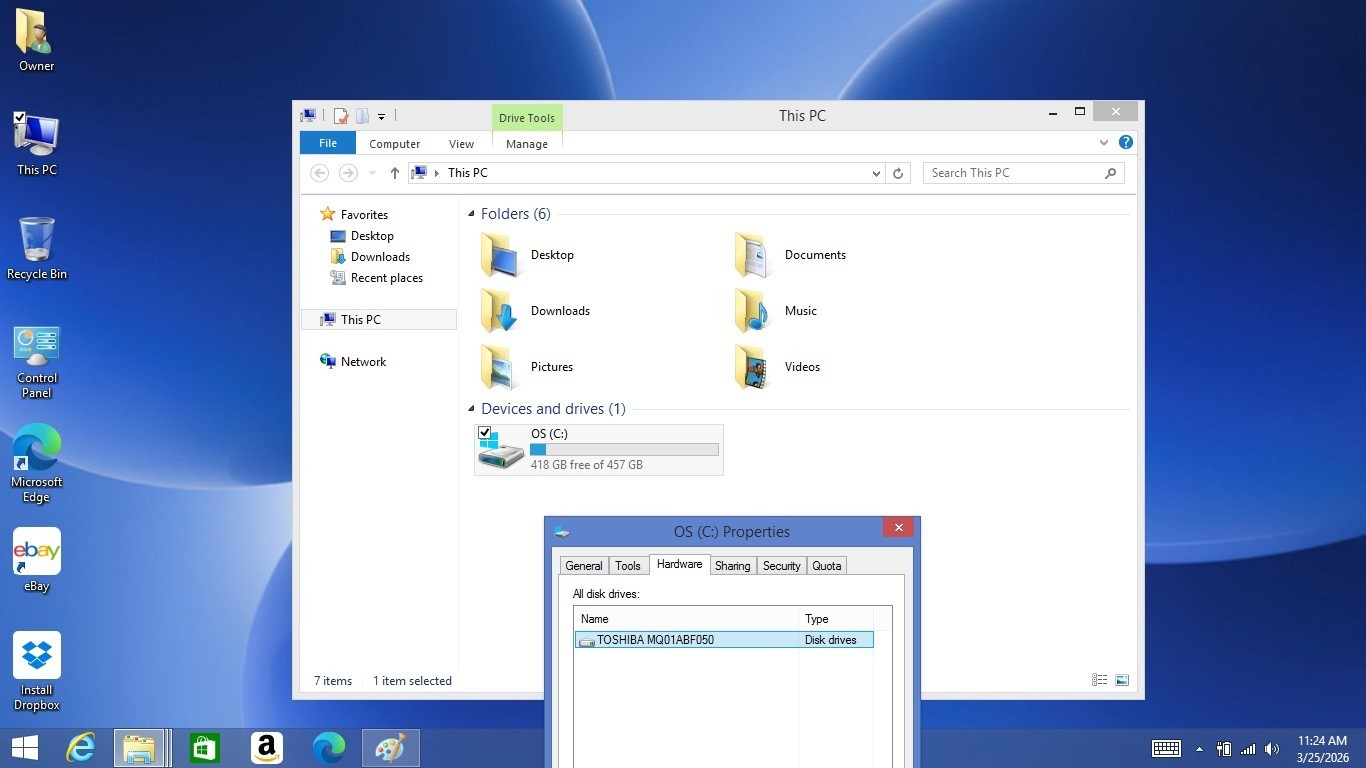Launch Internet Explorer from the taskbar

point(81,748)
